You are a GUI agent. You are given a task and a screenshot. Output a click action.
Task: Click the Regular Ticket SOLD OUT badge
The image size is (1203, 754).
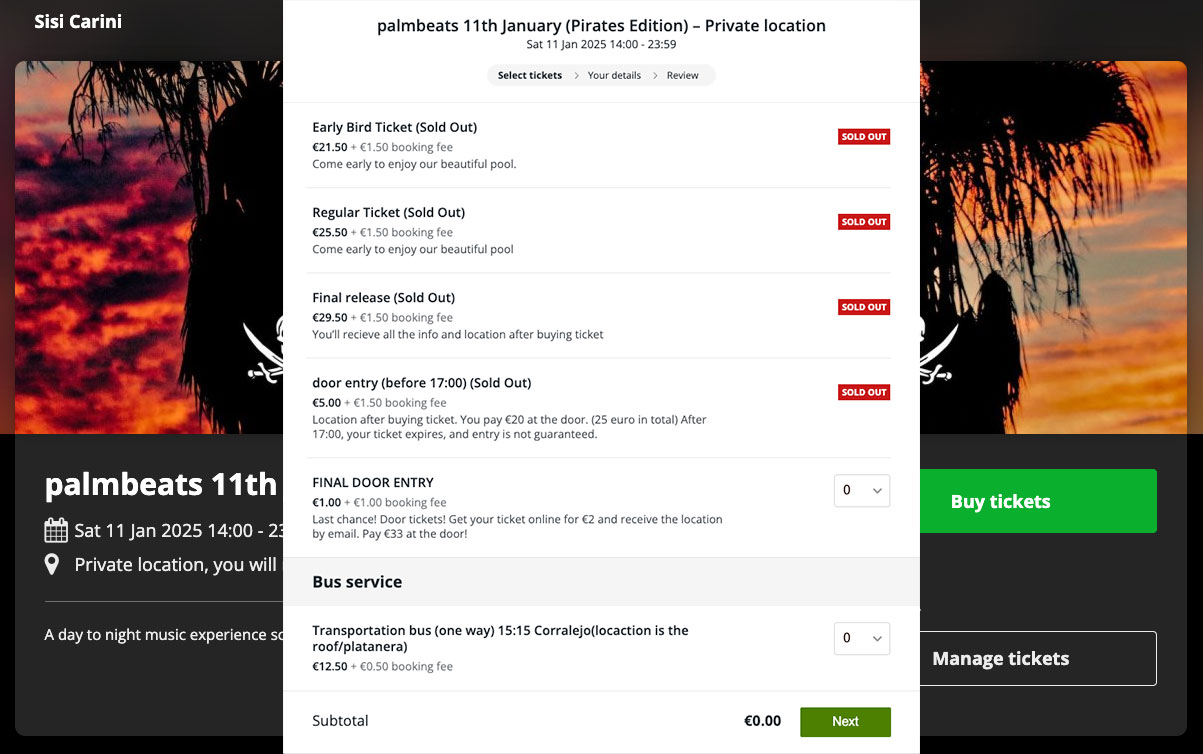click(x=864, y=222)
